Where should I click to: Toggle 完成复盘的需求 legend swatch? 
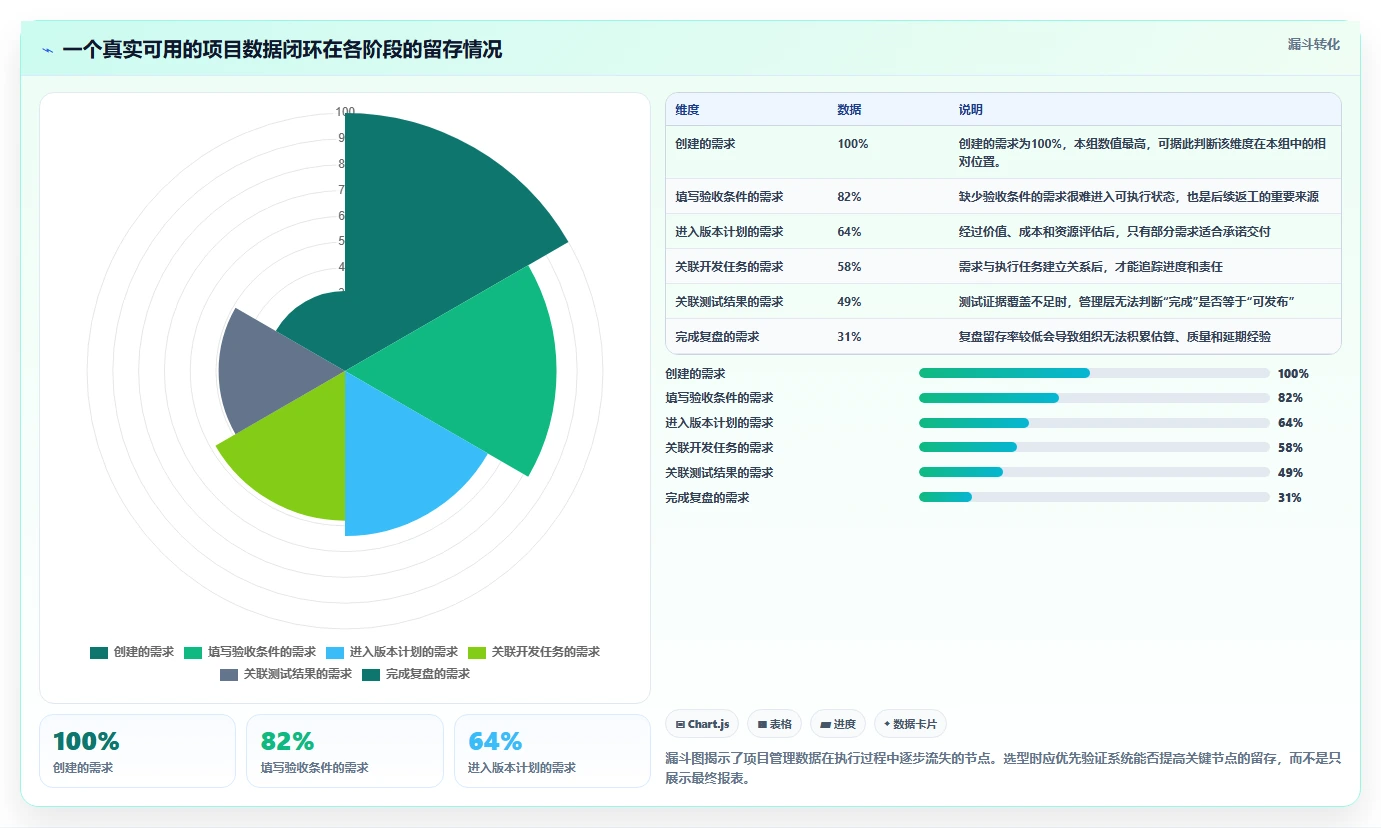click(x=371, y=674)
